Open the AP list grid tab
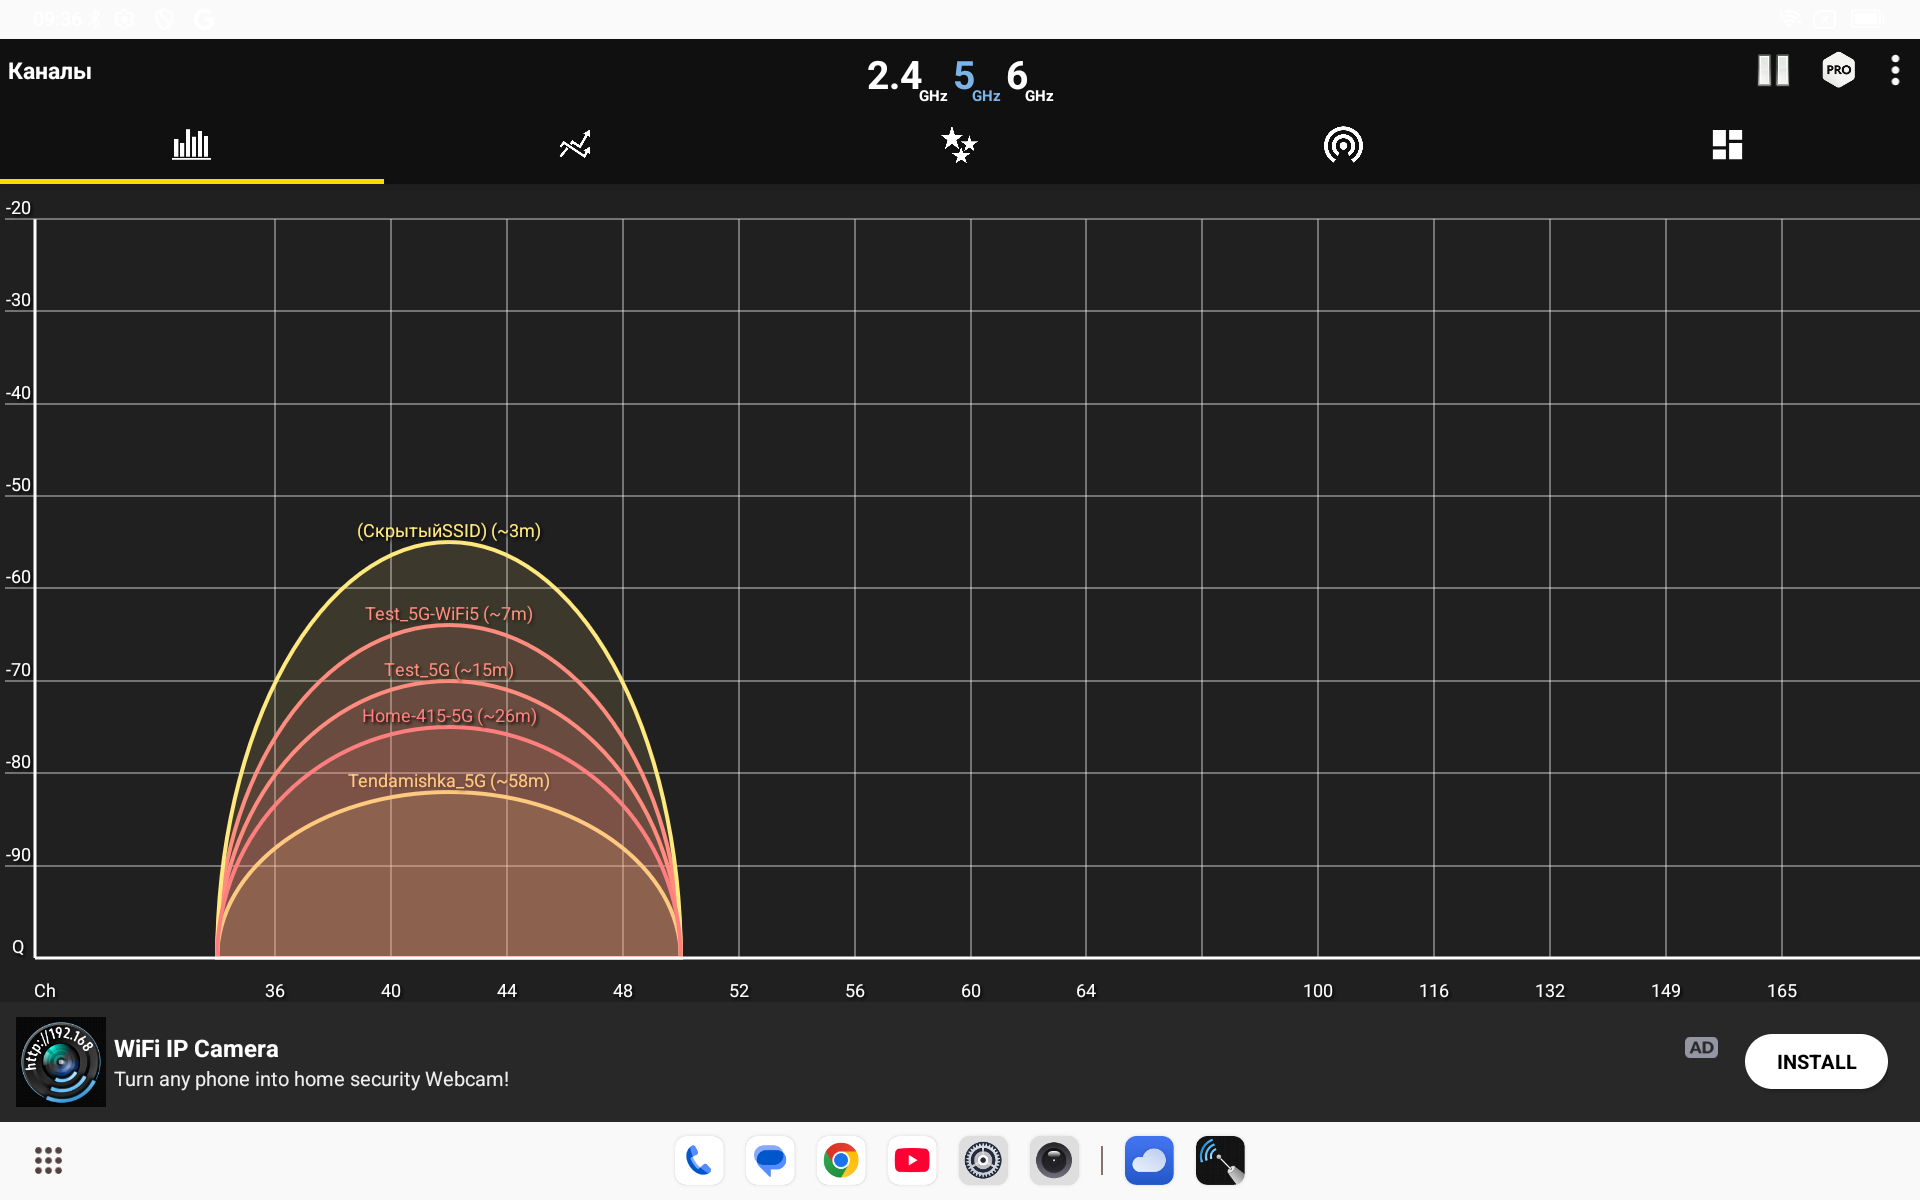The height and width of the screenshot is (1200, 1920). click(1727, 145)
